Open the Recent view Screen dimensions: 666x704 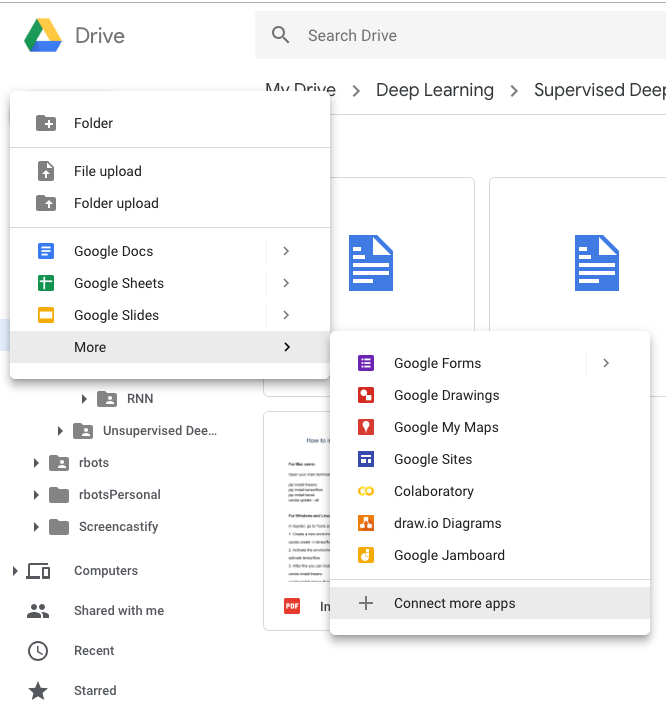[x=94, y=651]
